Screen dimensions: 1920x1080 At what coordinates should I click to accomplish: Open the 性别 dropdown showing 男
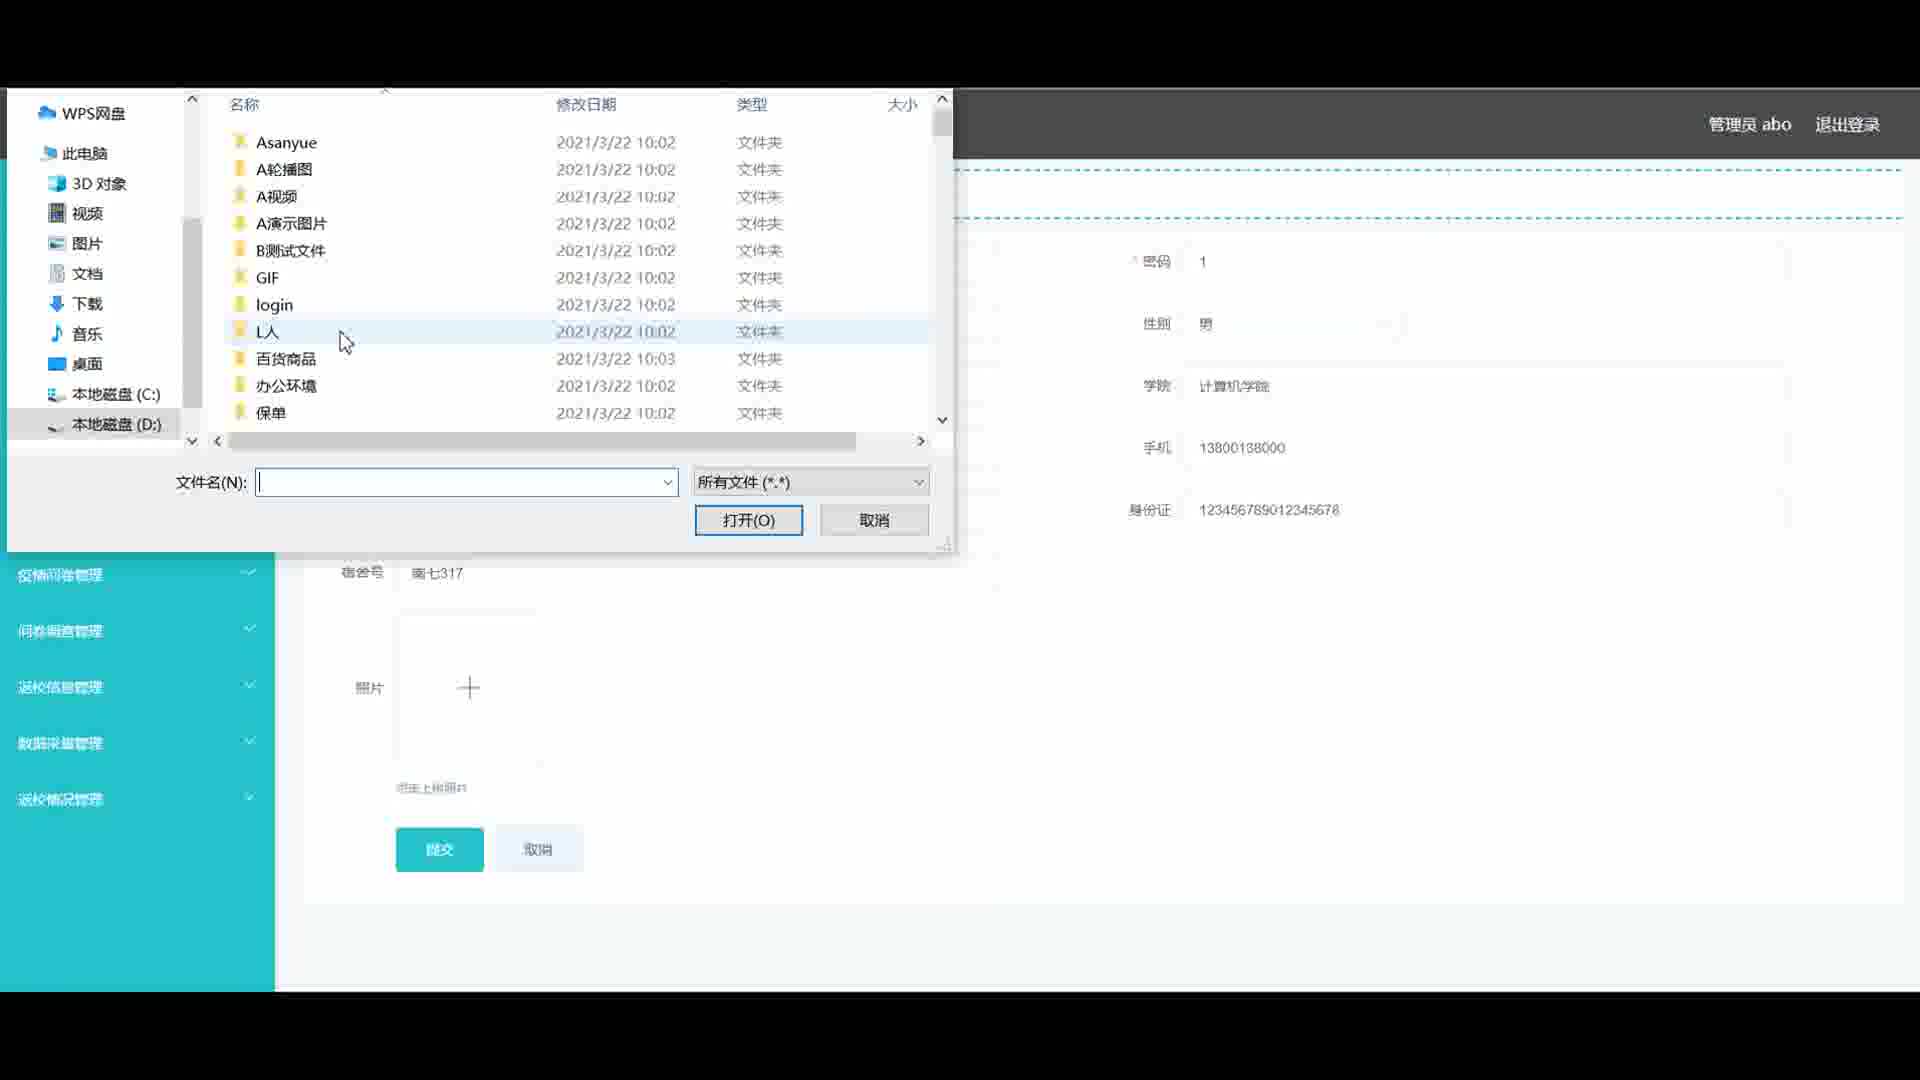(1292, 324)
